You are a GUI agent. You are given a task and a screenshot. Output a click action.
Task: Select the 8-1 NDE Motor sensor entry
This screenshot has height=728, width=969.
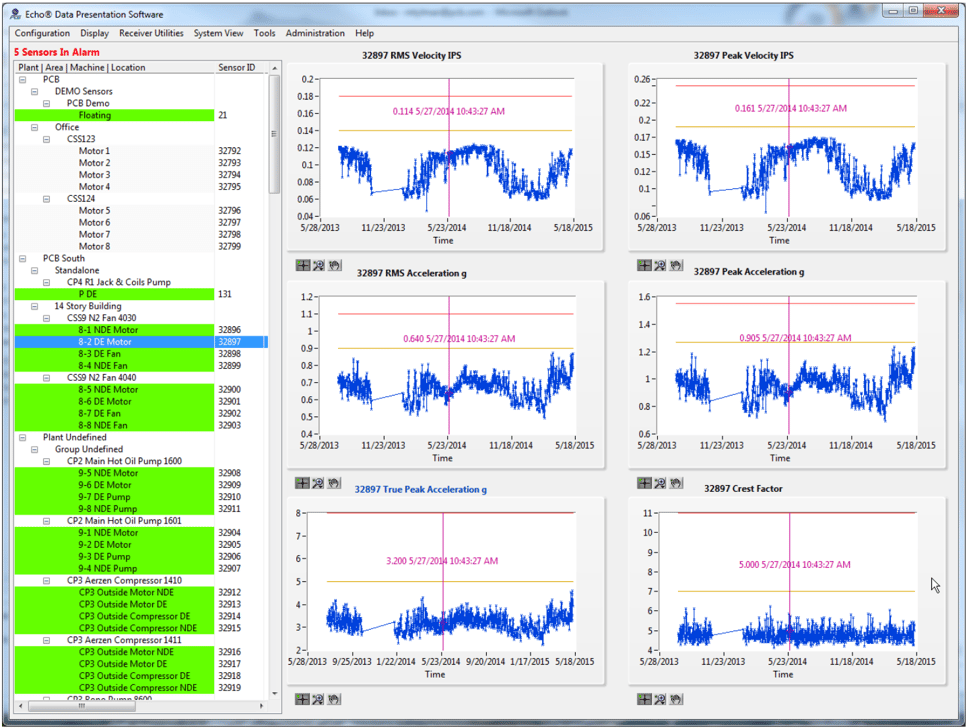click(110, 329)
